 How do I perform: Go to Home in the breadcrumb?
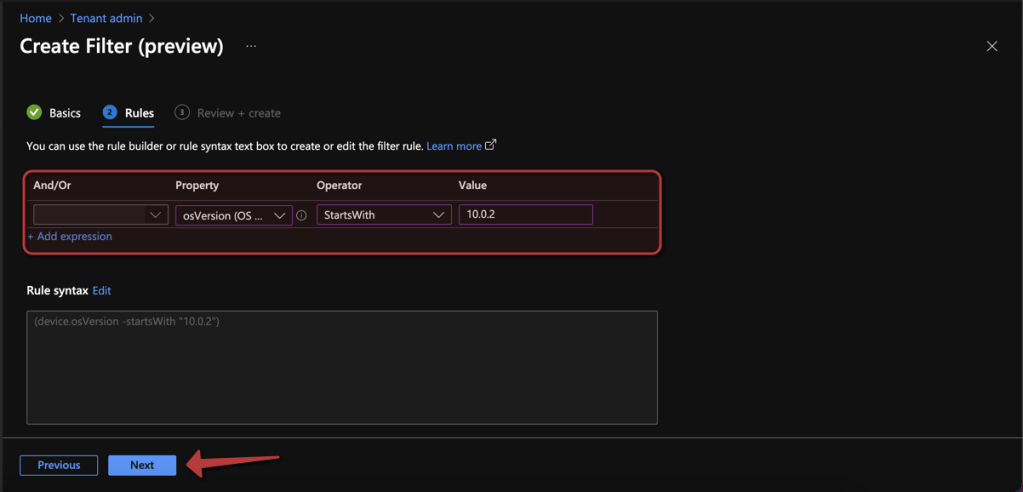35,18
